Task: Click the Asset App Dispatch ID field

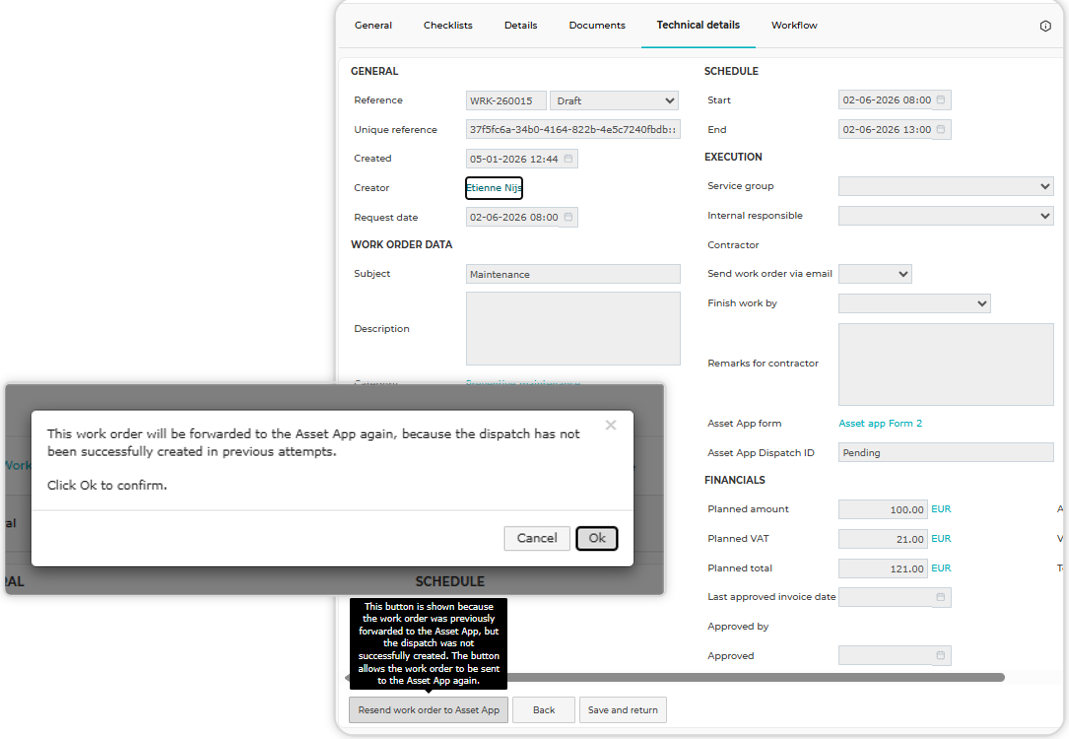Action: pos(946,453)
